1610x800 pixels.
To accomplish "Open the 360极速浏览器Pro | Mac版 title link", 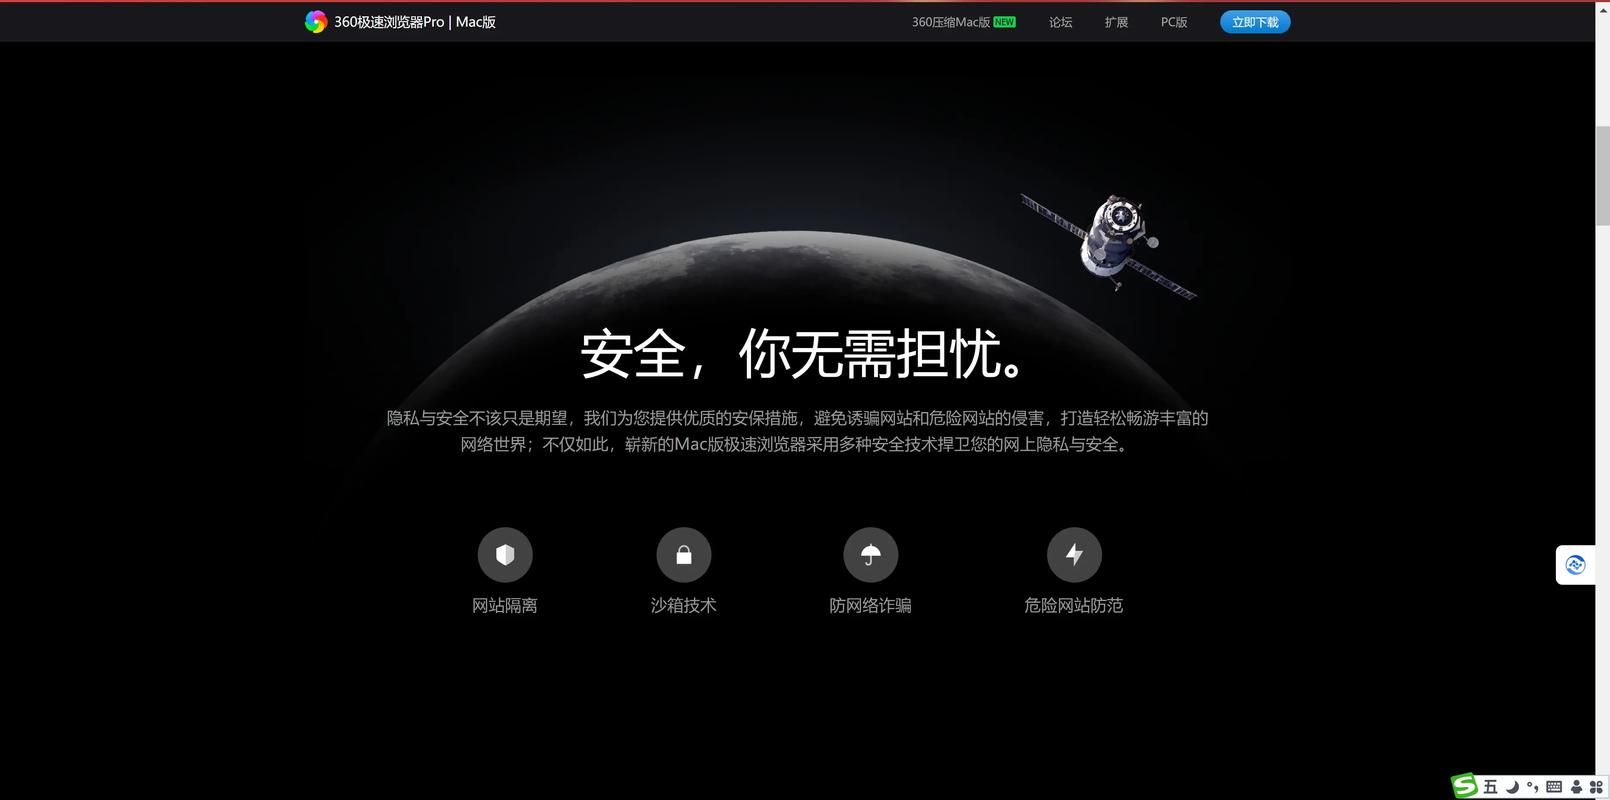I will [x=415, y=22].
